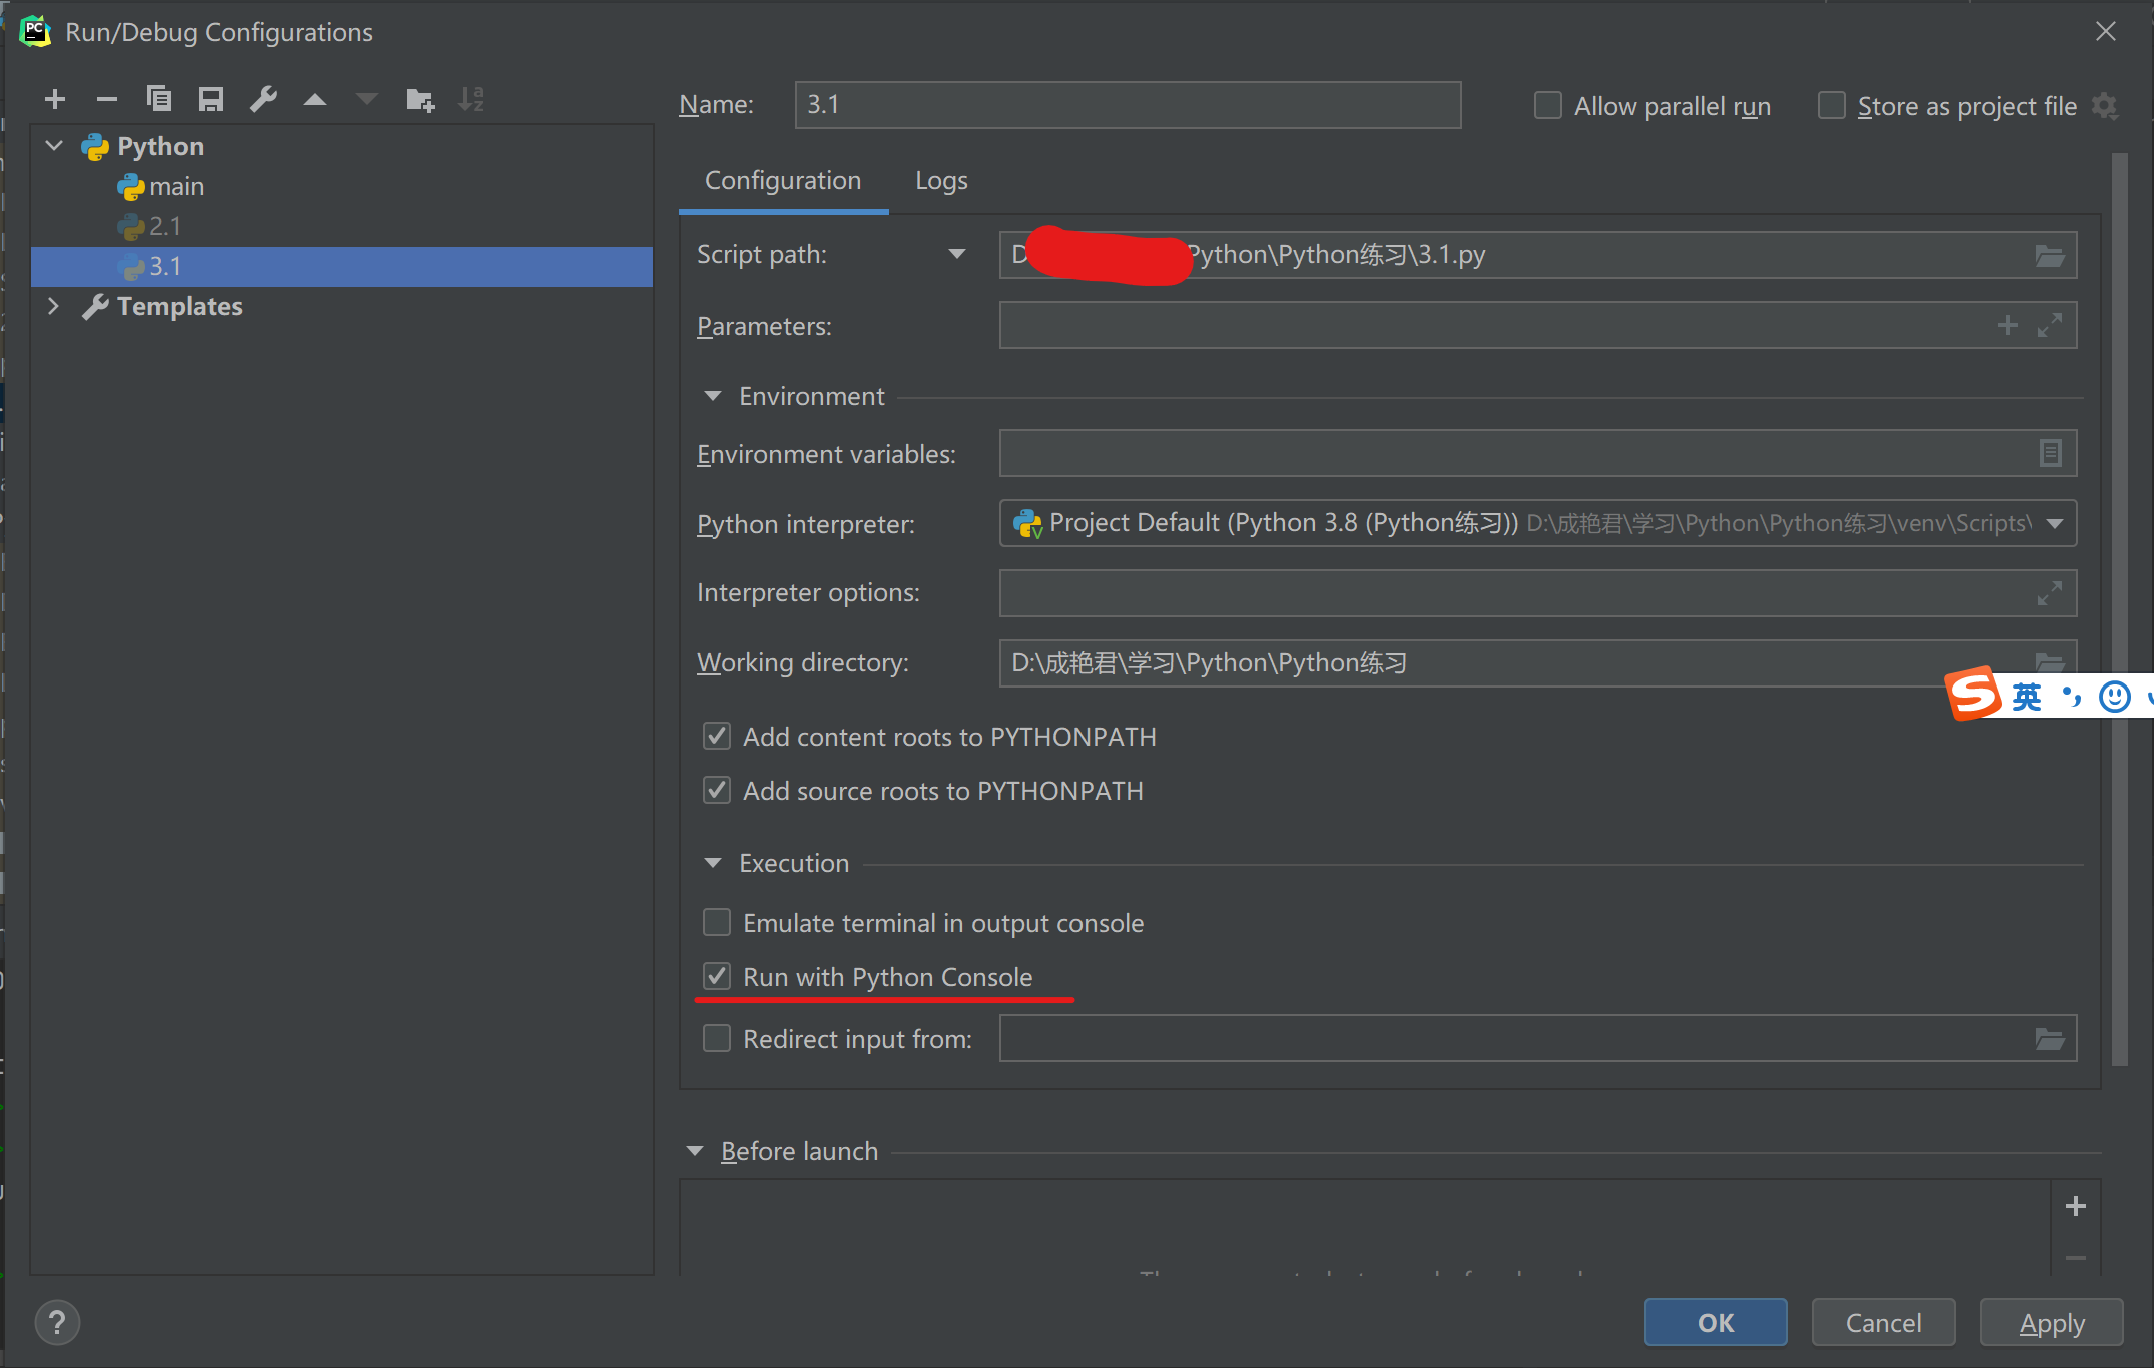Uncheck Run with Python Console
The image size is (2154, 1368).
point(717,976)
